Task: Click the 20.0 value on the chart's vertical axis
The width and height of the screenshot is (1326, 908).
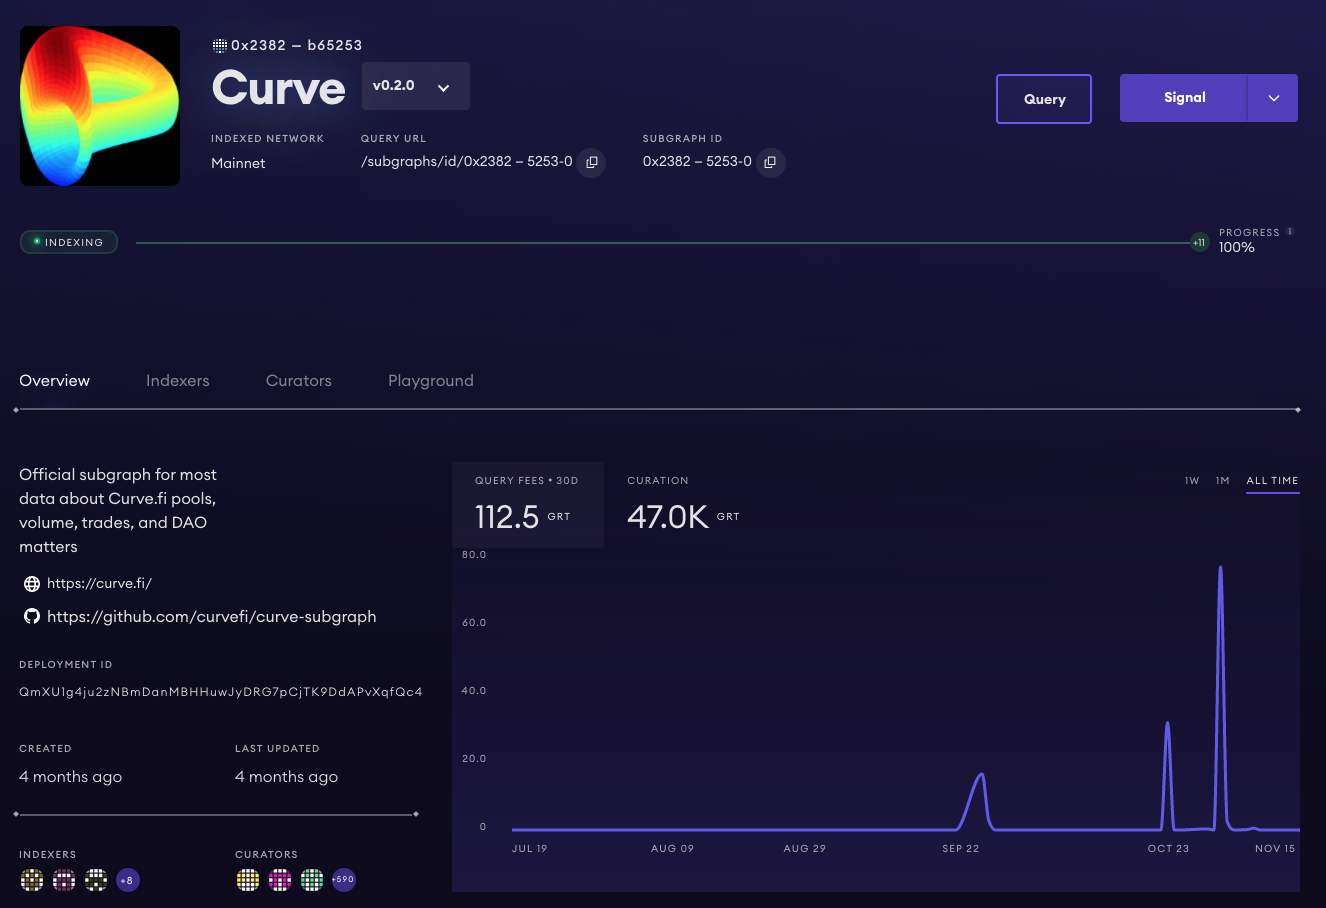Action: click(474, 759)
